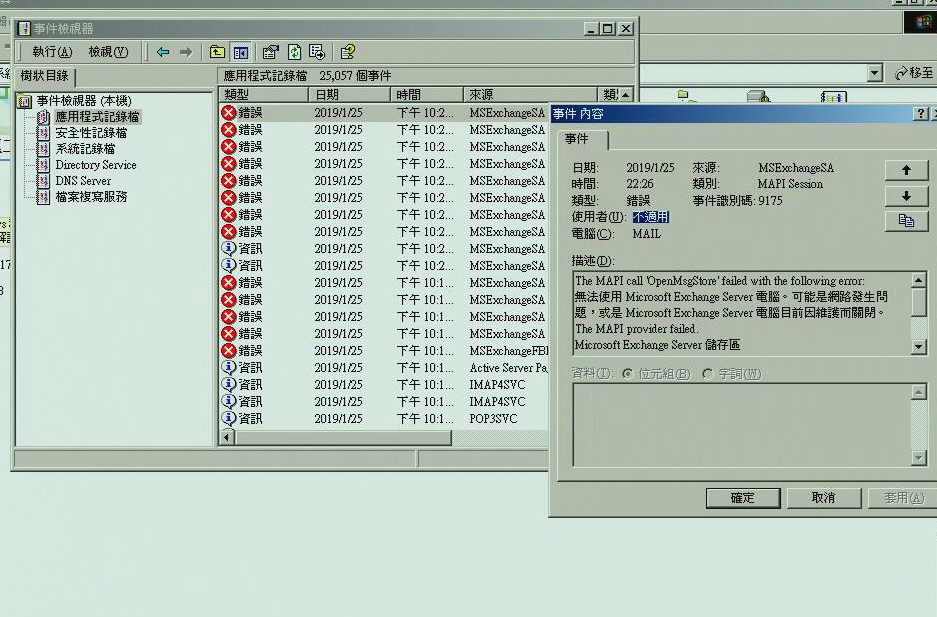Click the empty 資料 data box
The height and width of the screenshot is (617, 937).
742,425
